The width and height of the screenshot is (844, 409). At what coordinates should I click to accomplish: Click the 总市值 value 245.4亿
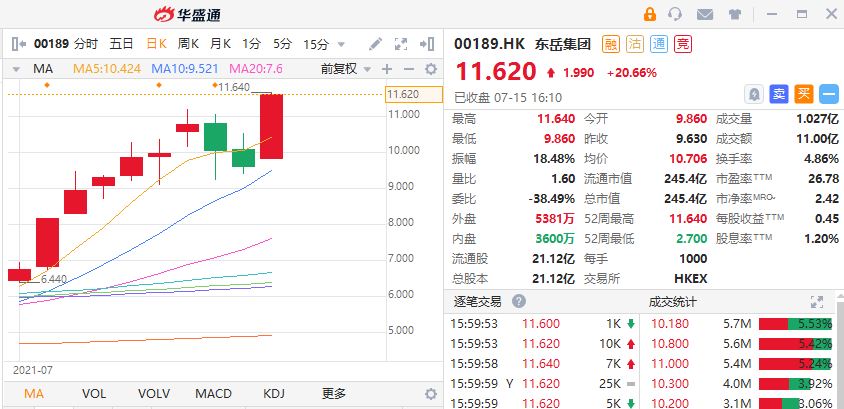(x=685, y=199)
